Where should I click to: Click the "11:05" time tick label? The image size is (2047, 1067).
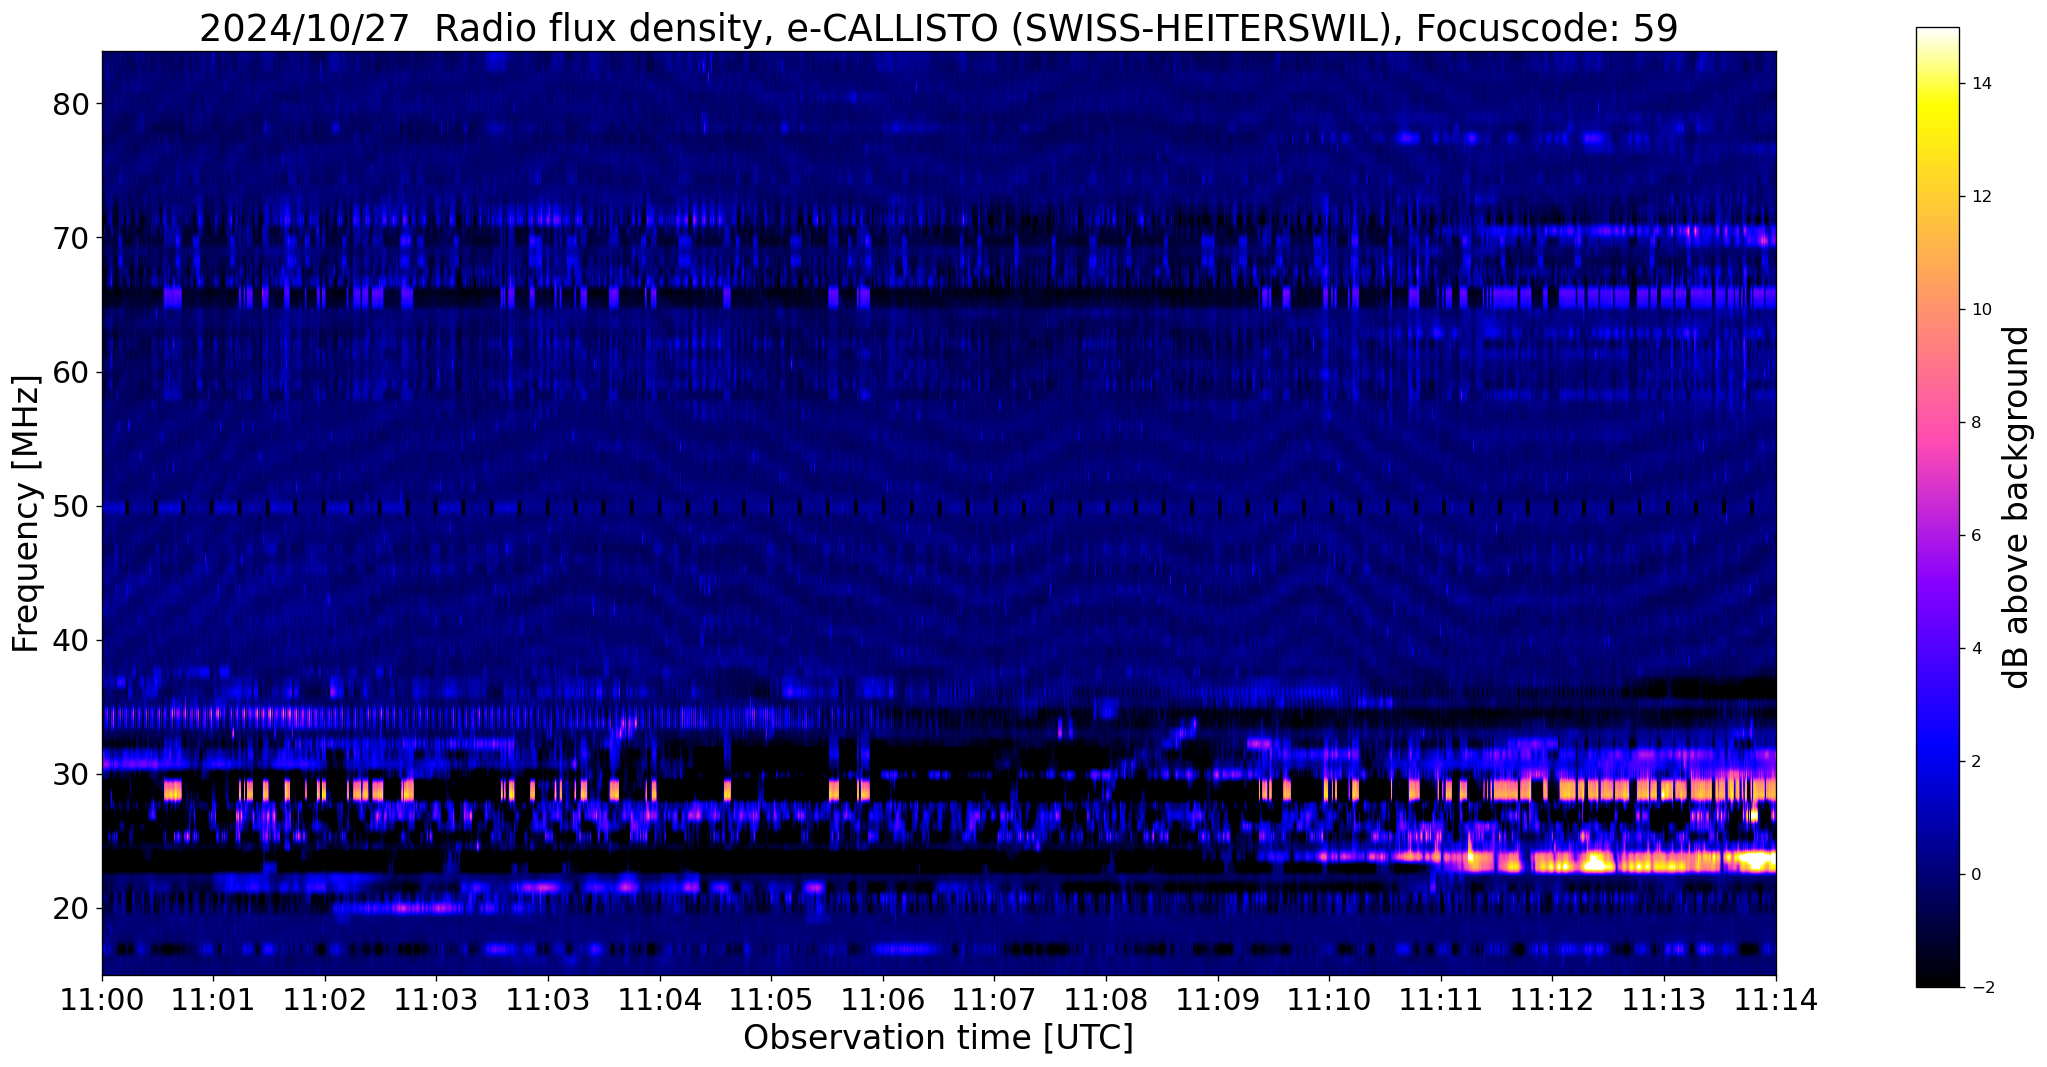(x=771, y=999)
